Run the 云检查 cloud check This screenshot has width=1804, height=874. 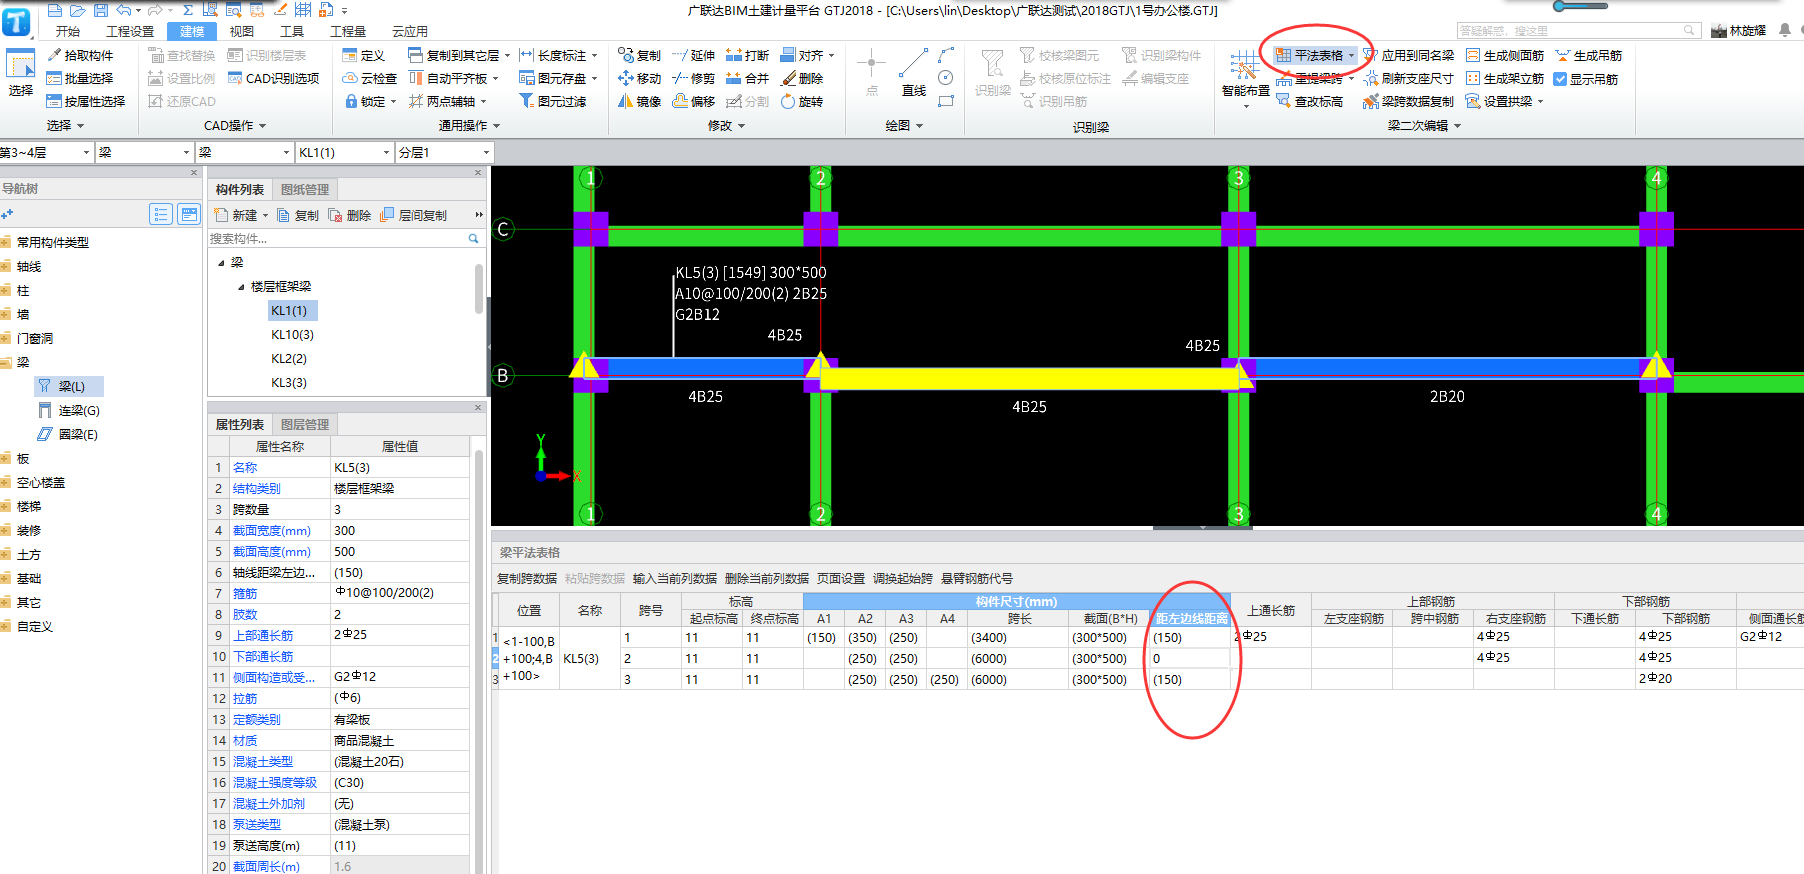pyautogui.click(x=369, y=78)
